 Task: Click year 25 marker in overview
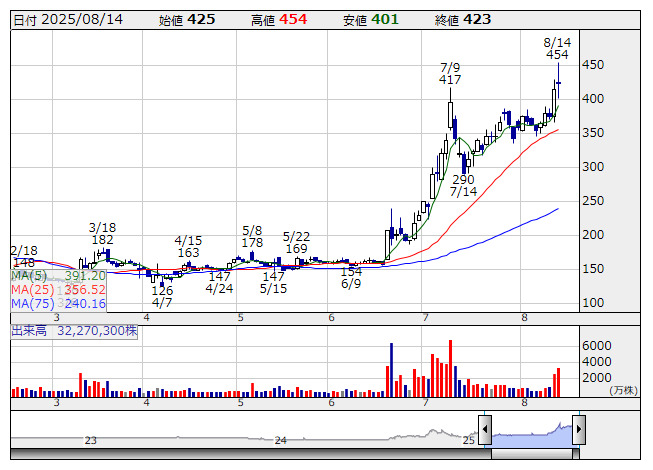(x=469, y=440)
